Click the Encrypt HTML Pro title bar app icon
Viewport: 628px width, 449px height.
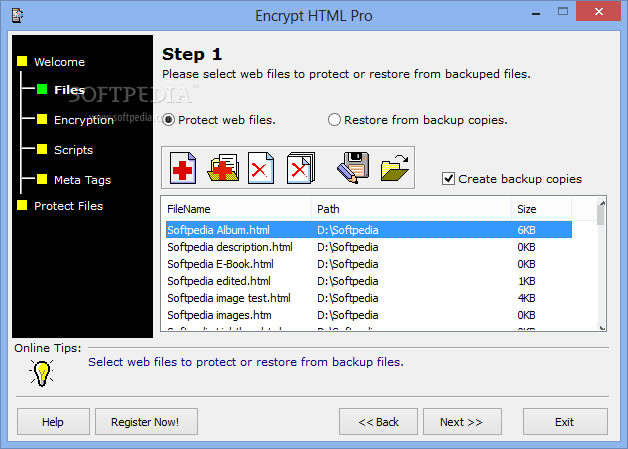(x=17, y=16)
